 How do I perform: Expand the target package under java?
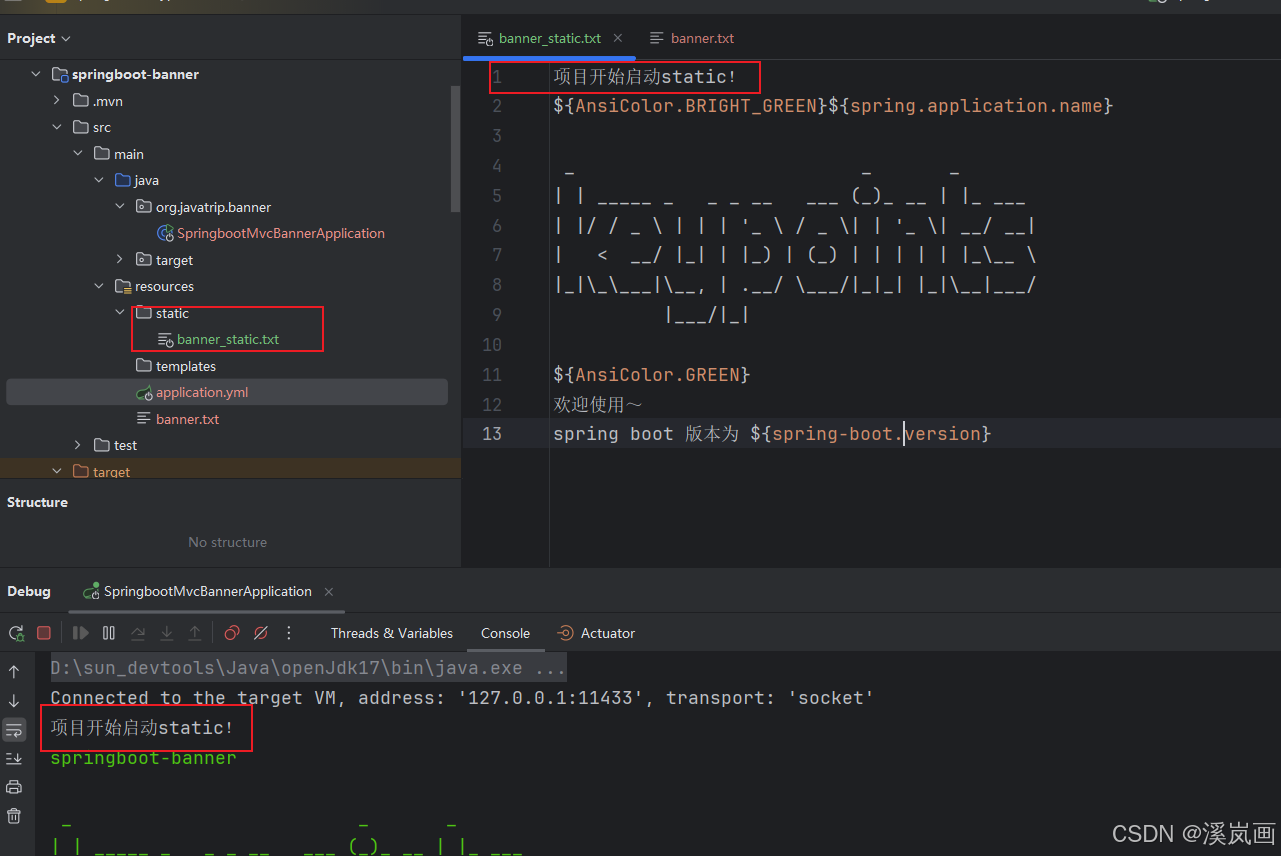tap(120, 260)
